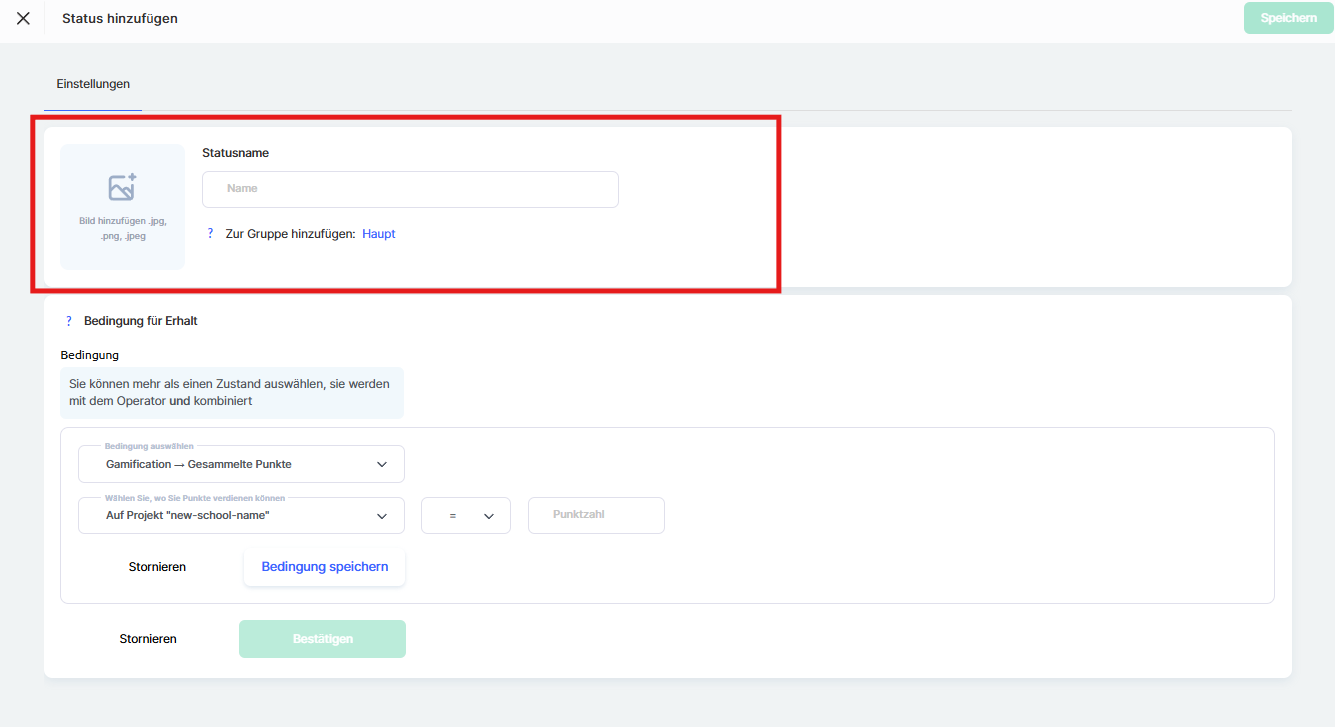Save condition with Bedingung speichern
Screen dimensions: 1335x727
325,567
